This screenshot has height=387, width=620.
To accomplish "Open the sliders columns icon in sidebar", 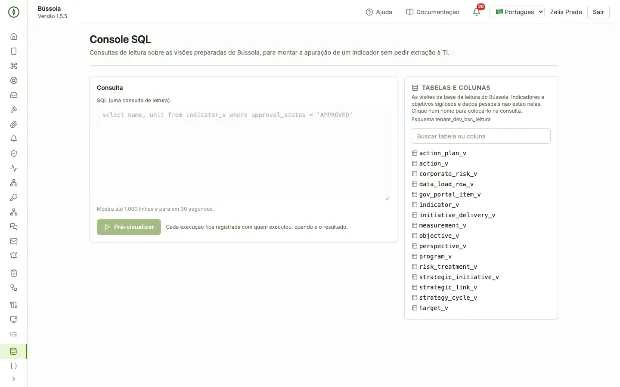I will [x=13, y=305].
